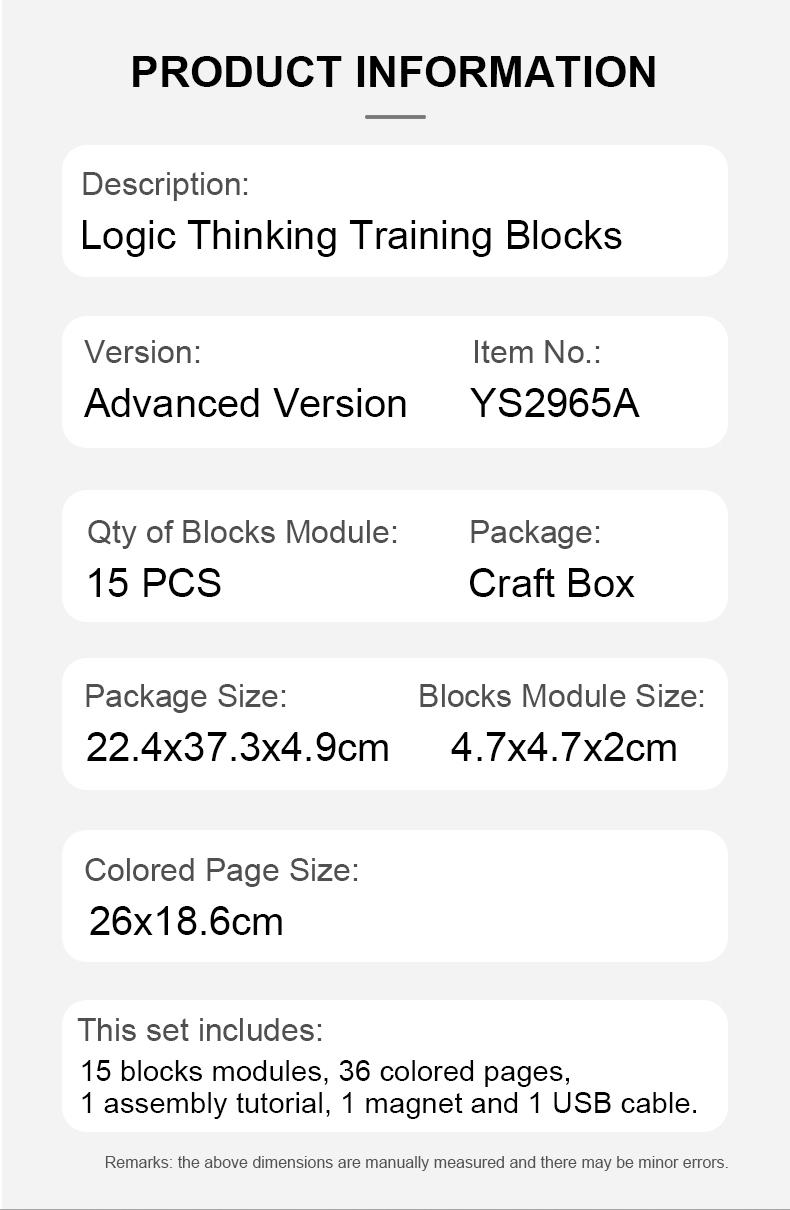Select the Advanced Version value
790x1210 pixels.
pos(246,404)
